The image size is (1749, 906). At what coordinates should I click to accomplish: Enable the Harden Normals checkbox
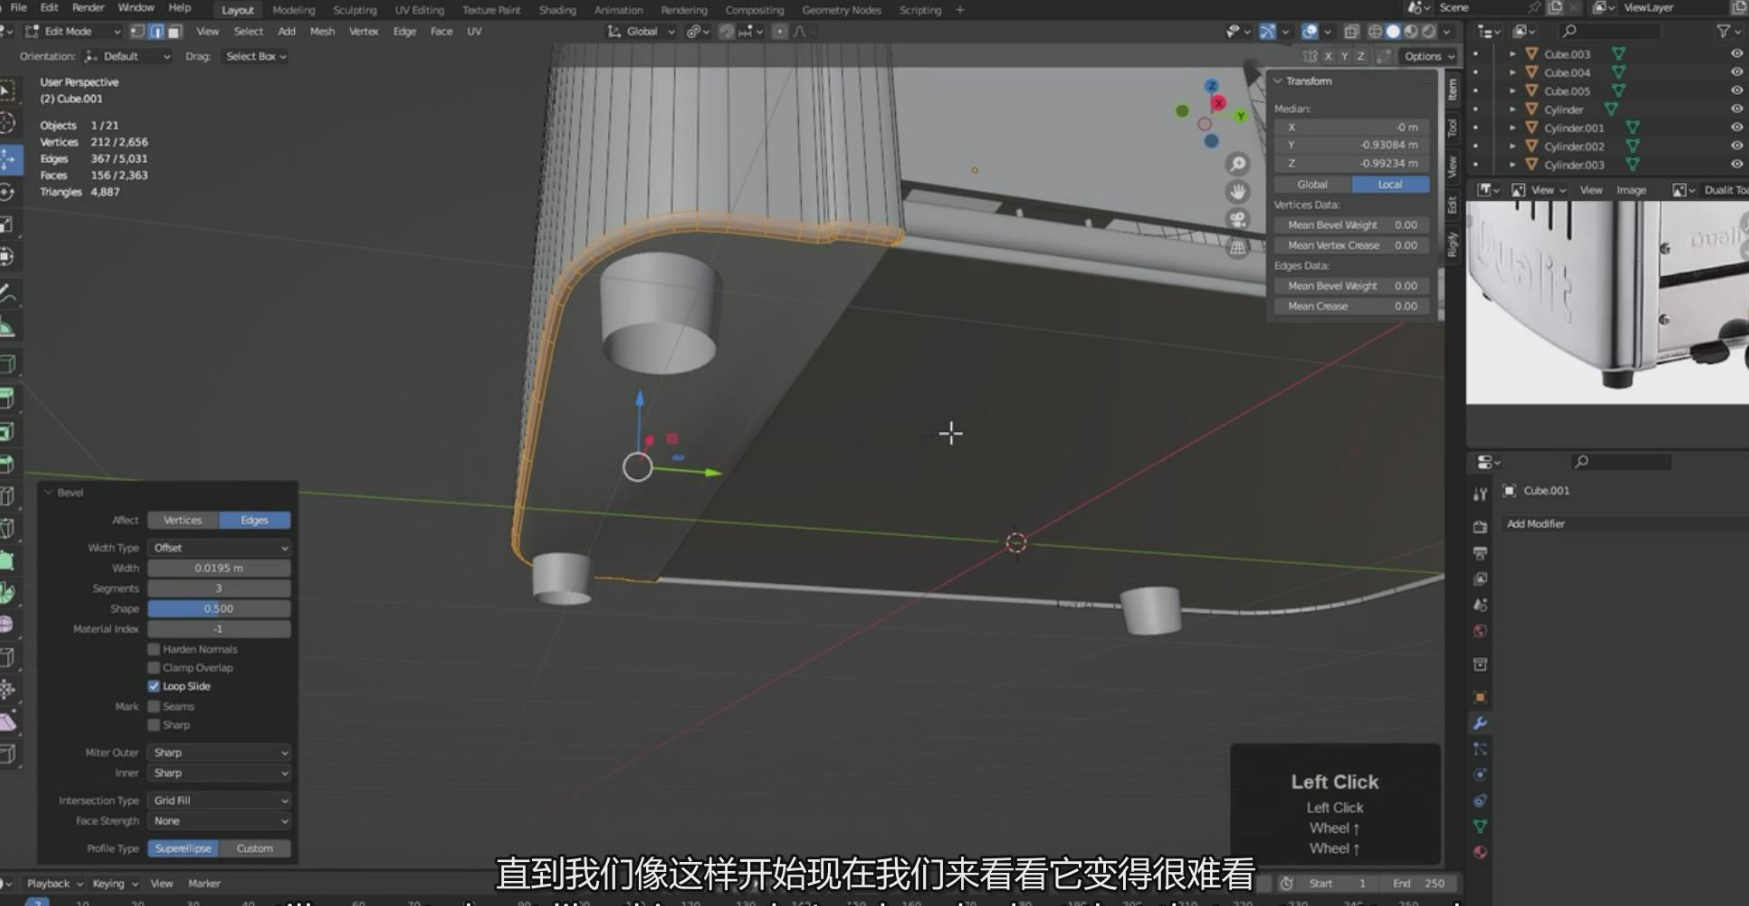(154, 649)
